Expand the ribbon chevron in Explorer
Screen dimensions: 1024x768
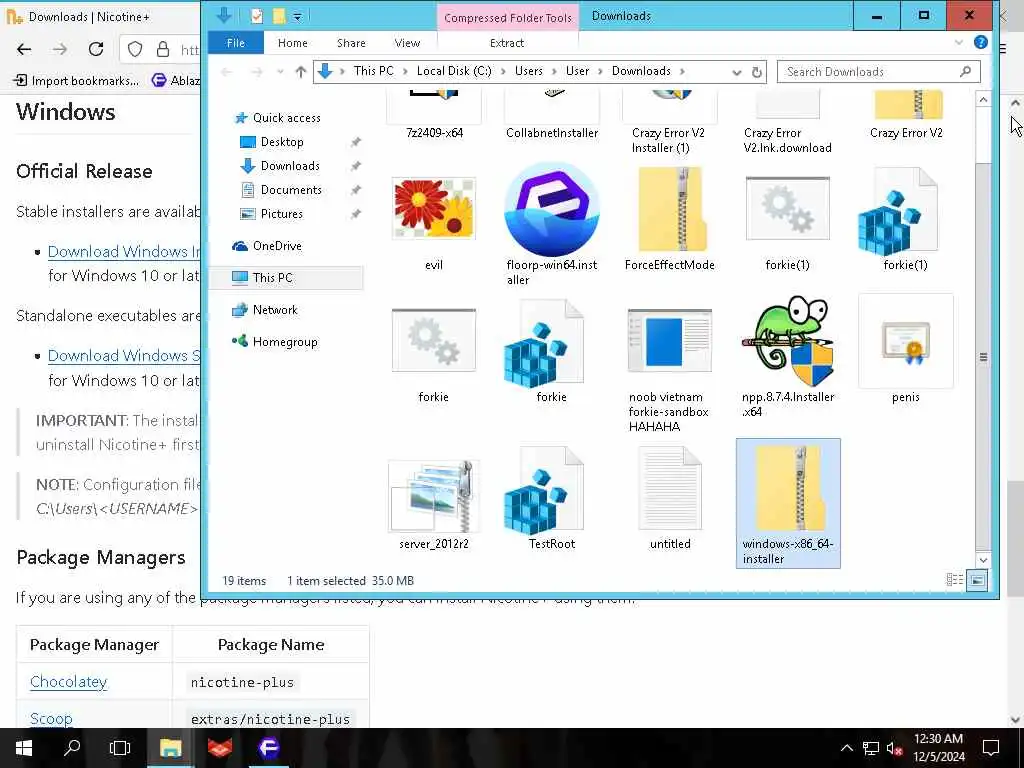[958, 42]
